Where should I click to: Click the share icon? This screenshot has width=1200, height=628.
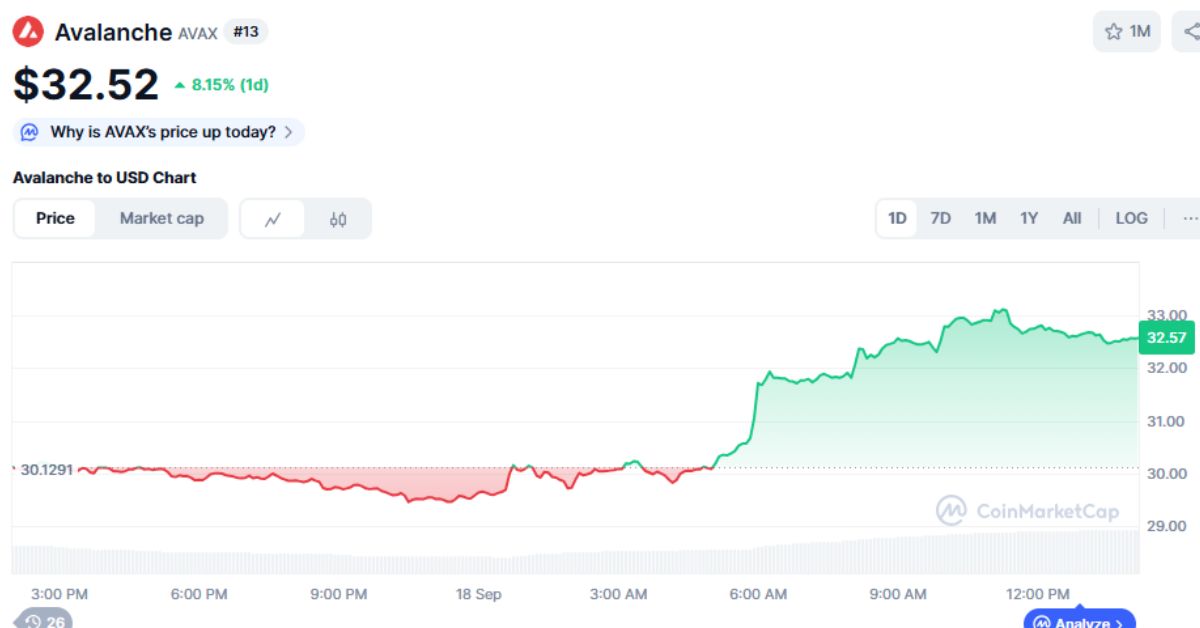click(1190, 32)
